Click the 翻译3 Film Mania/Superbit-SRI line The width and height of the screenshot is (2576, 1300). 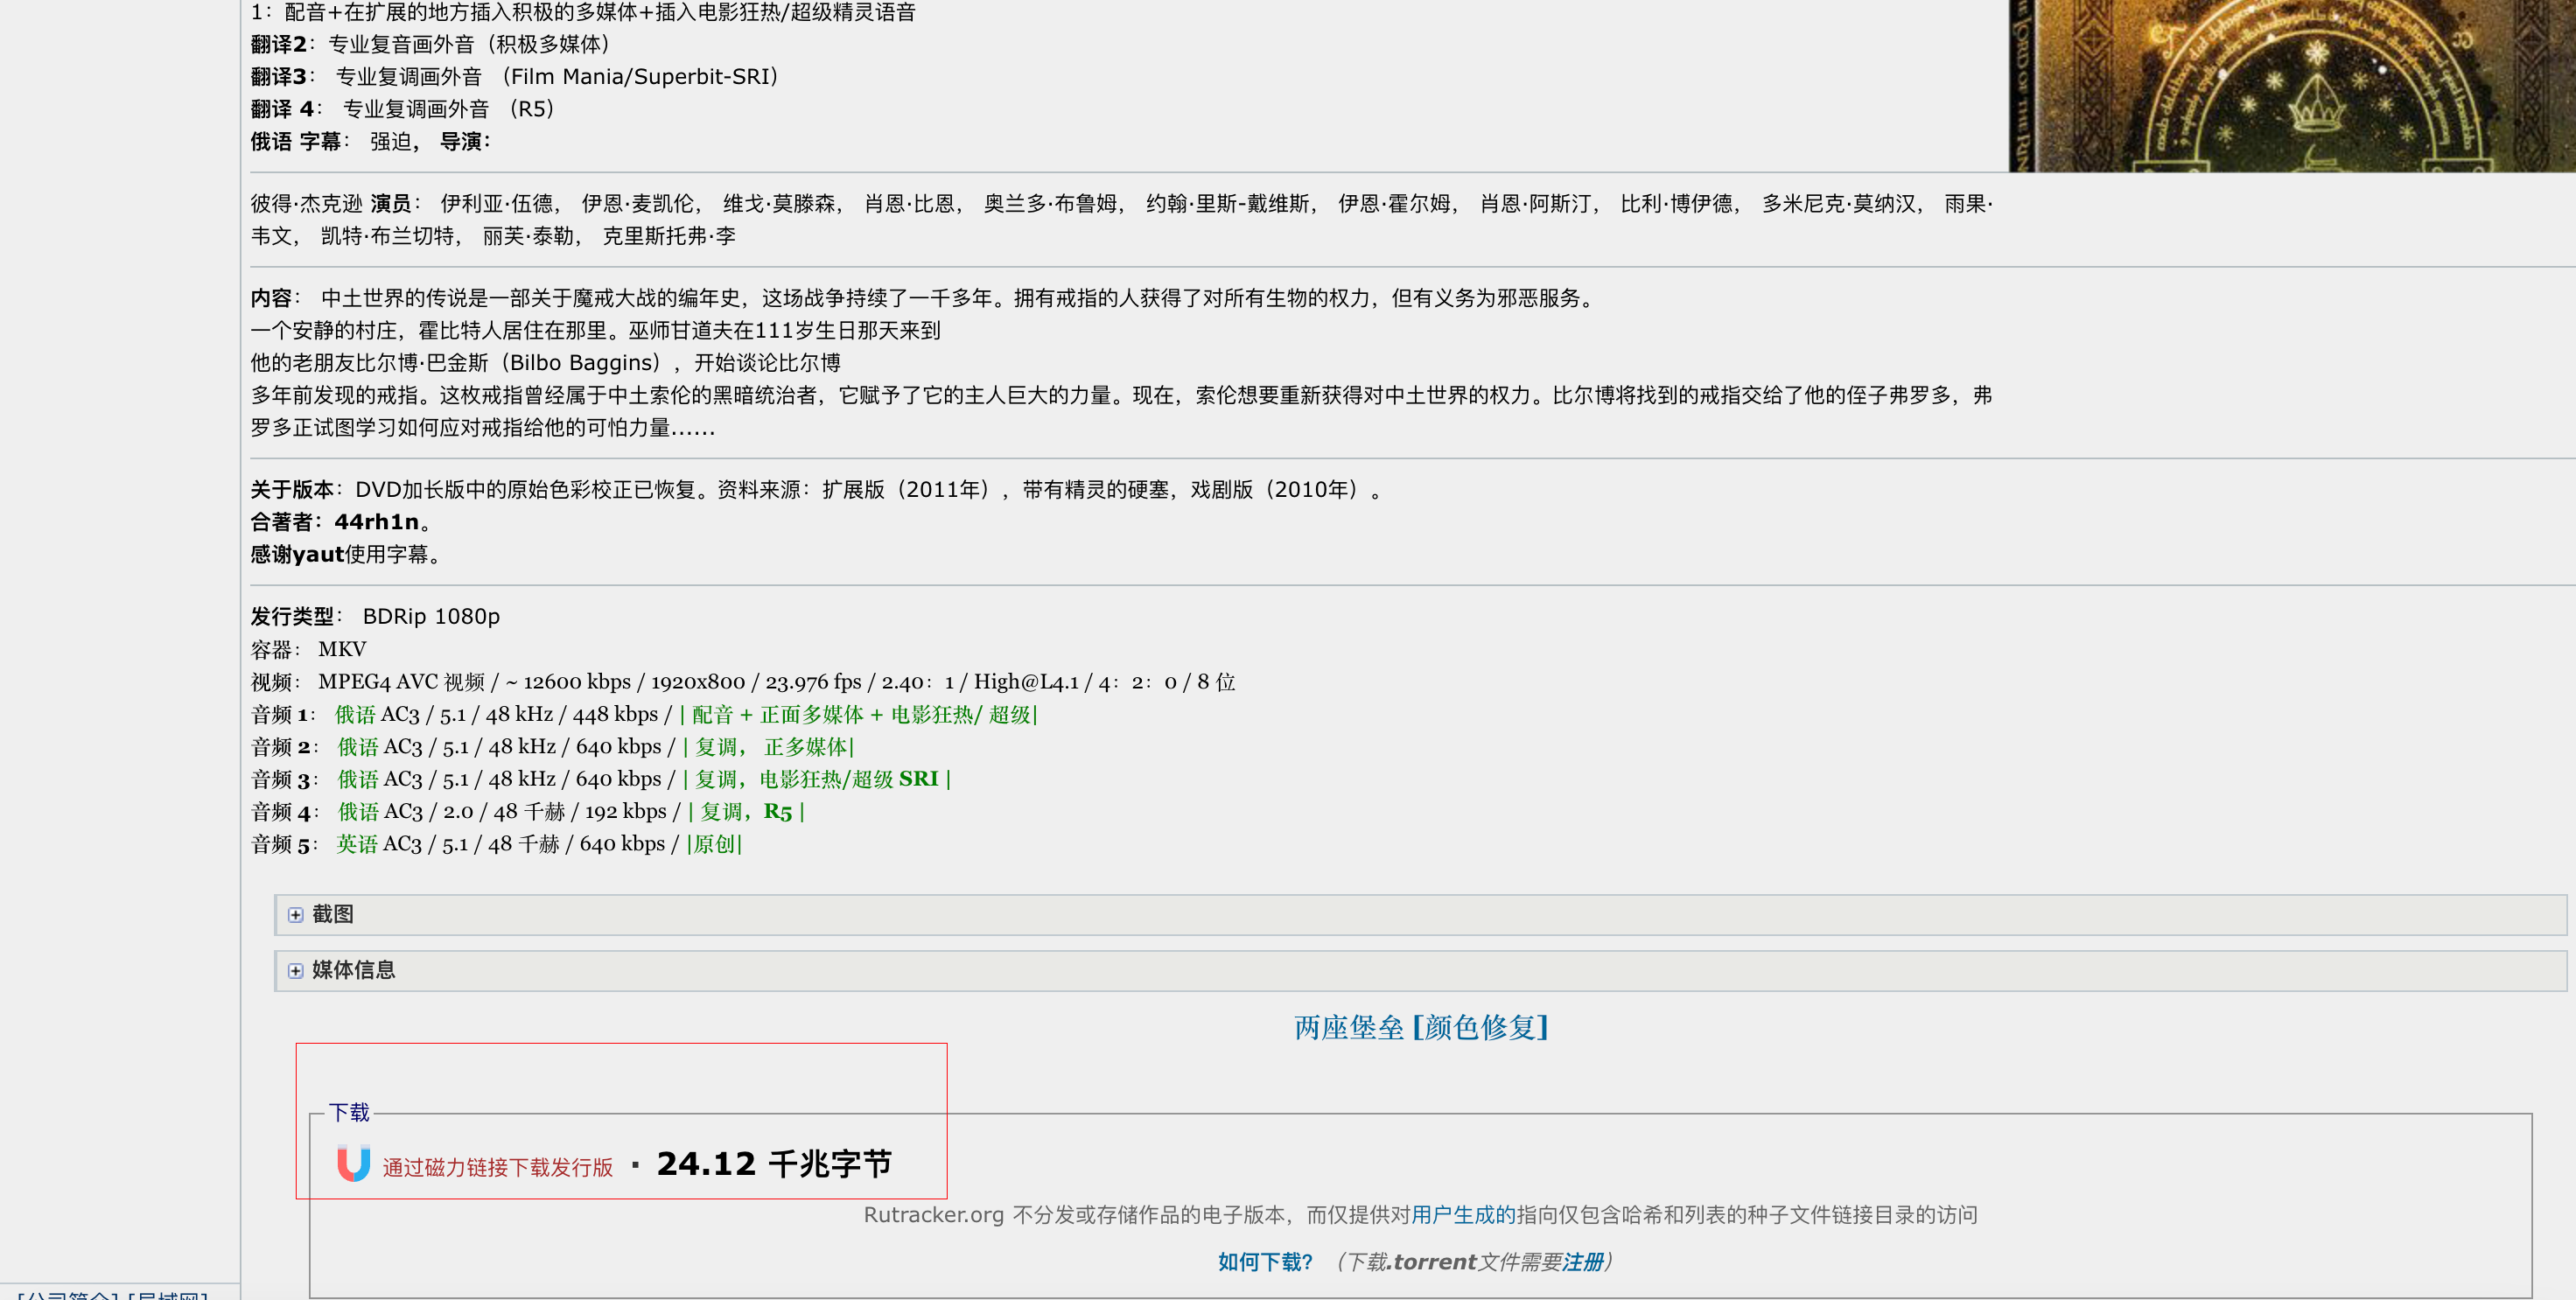[515, 77]
